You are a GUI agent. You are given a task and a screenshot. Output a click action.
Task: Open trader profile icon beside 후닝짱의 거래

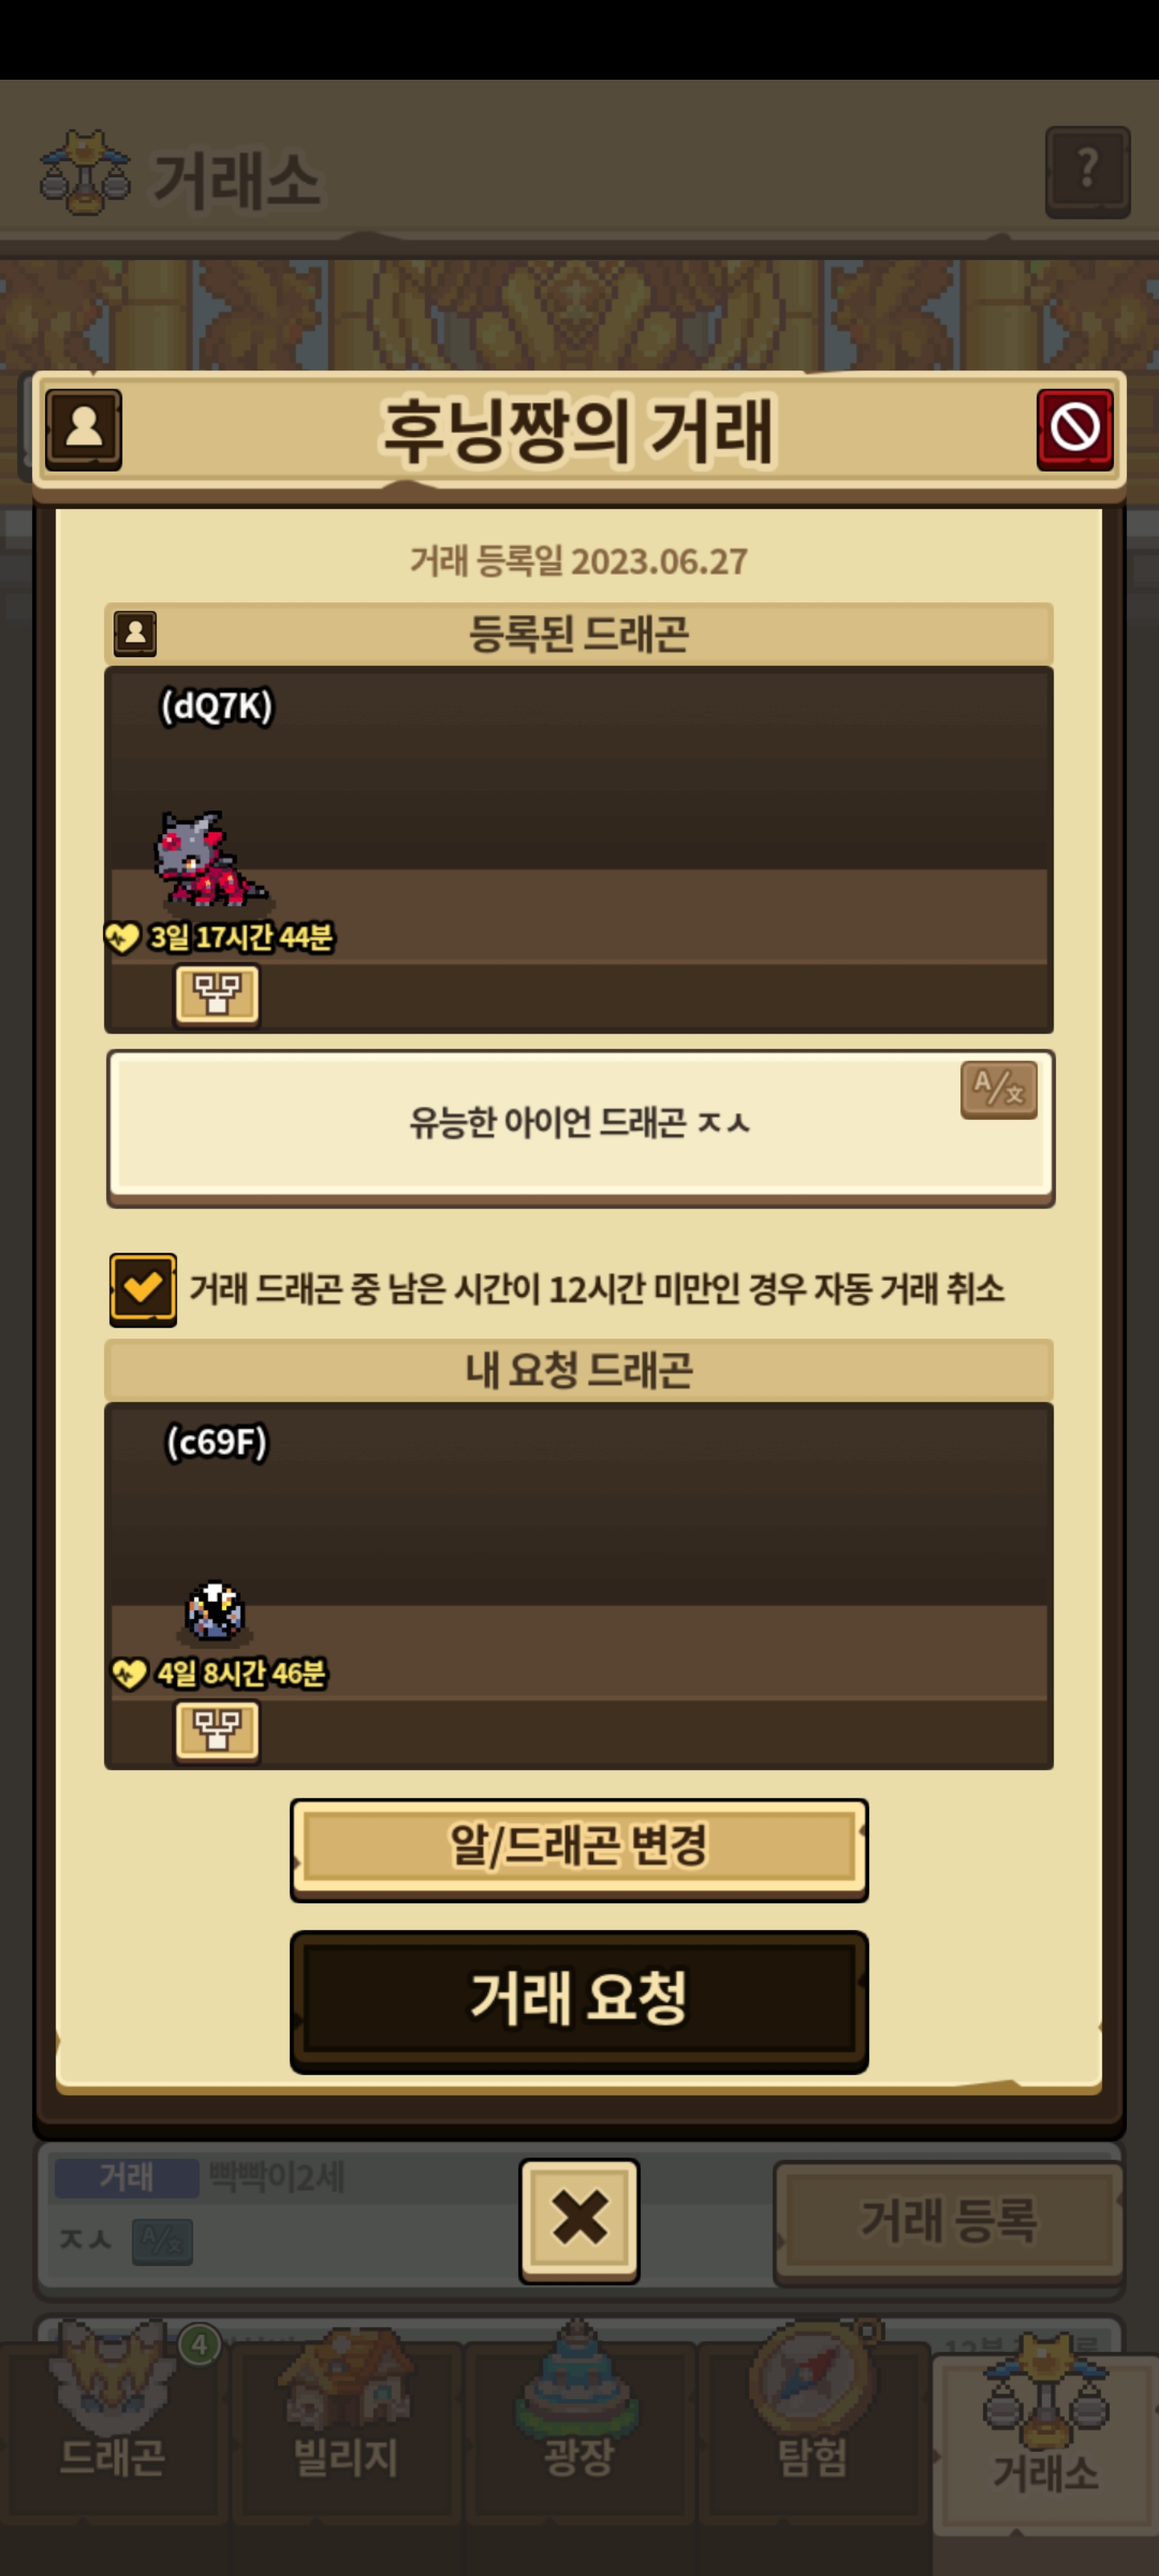[84, 429]
